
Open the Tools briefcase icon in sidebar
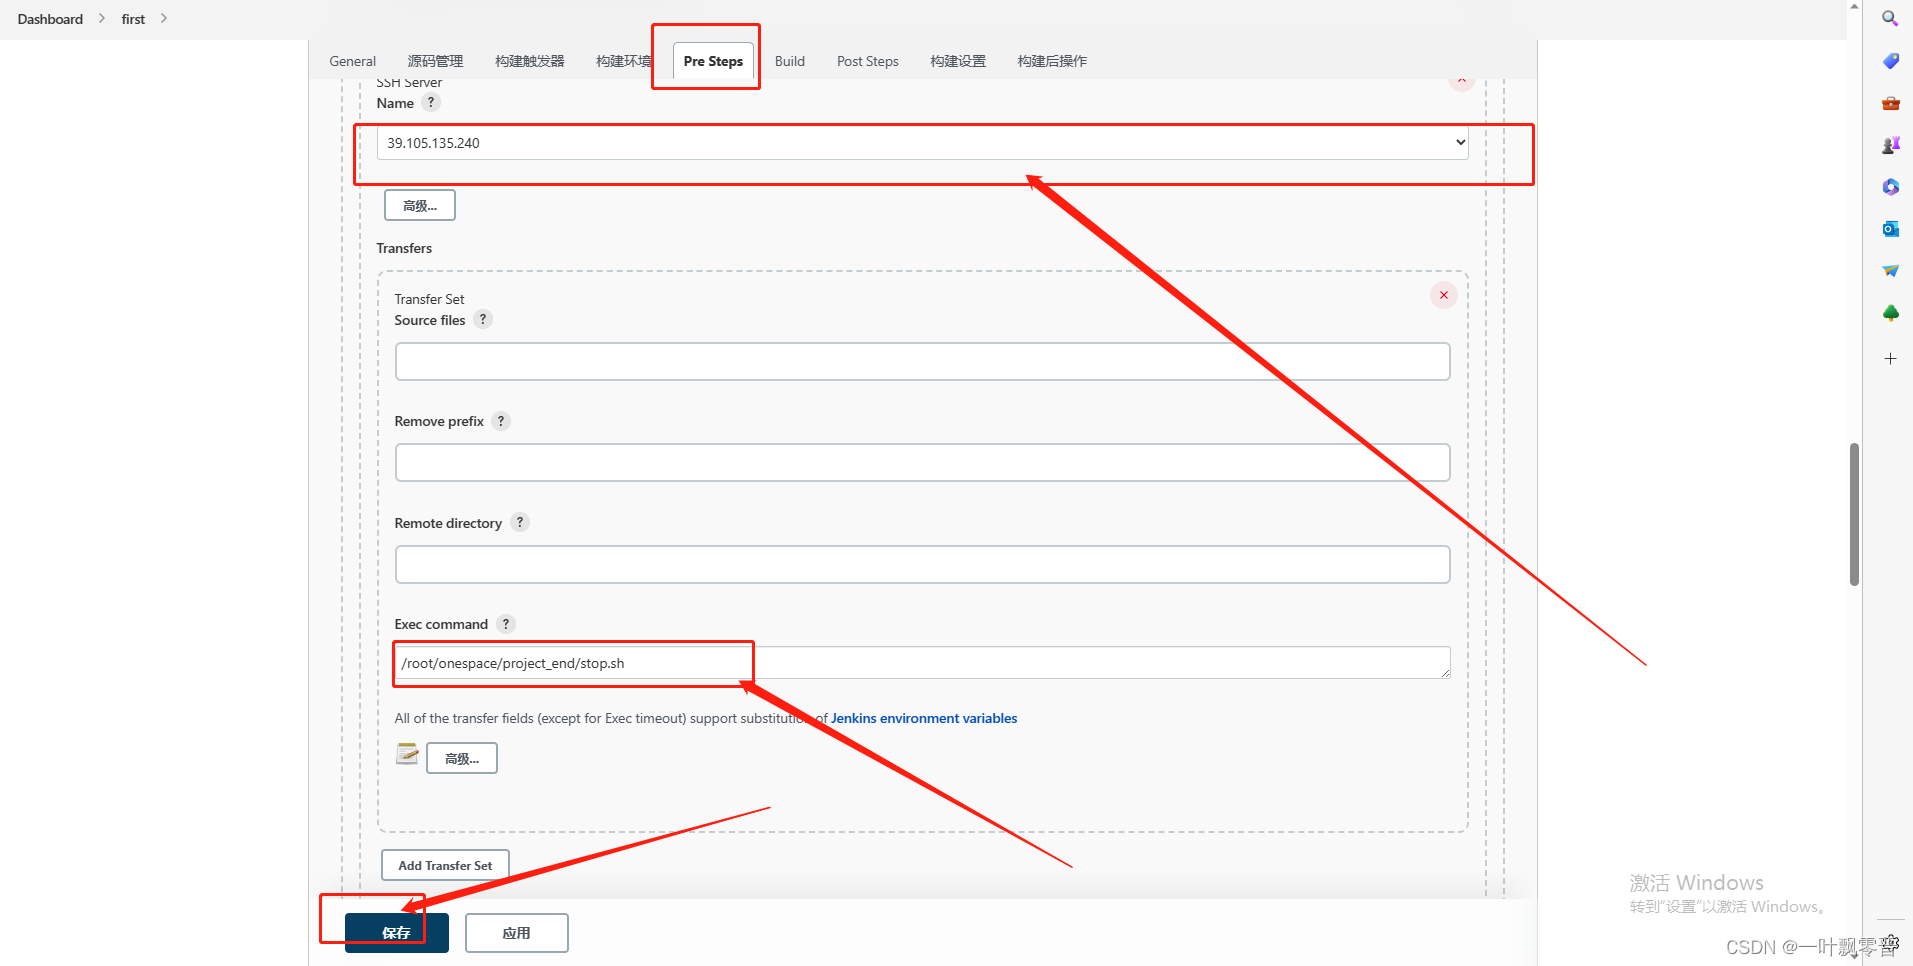pyautogui.click(x=1890, y=103)
